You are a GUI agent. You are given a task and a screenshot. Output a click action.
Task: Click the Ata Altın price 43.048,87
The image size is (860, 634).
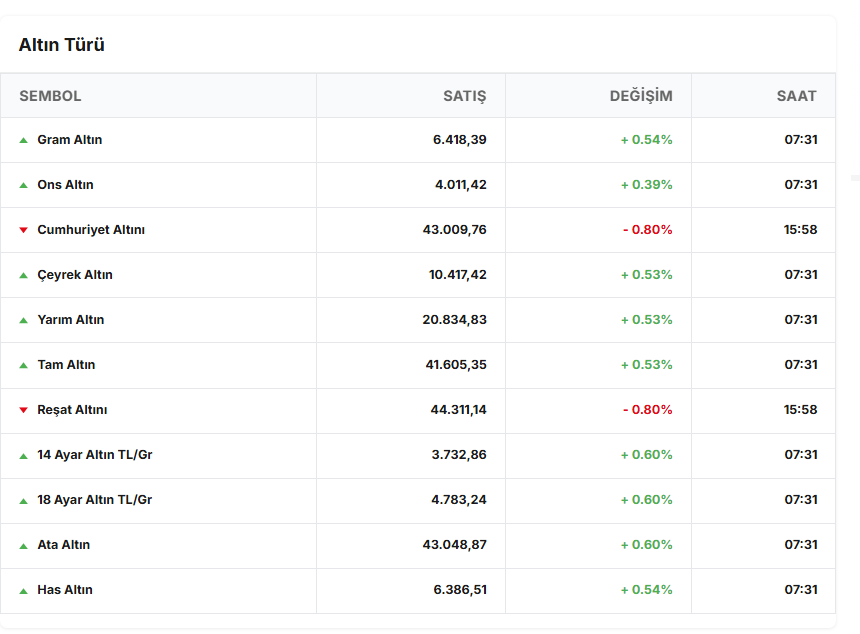point(455,545)
